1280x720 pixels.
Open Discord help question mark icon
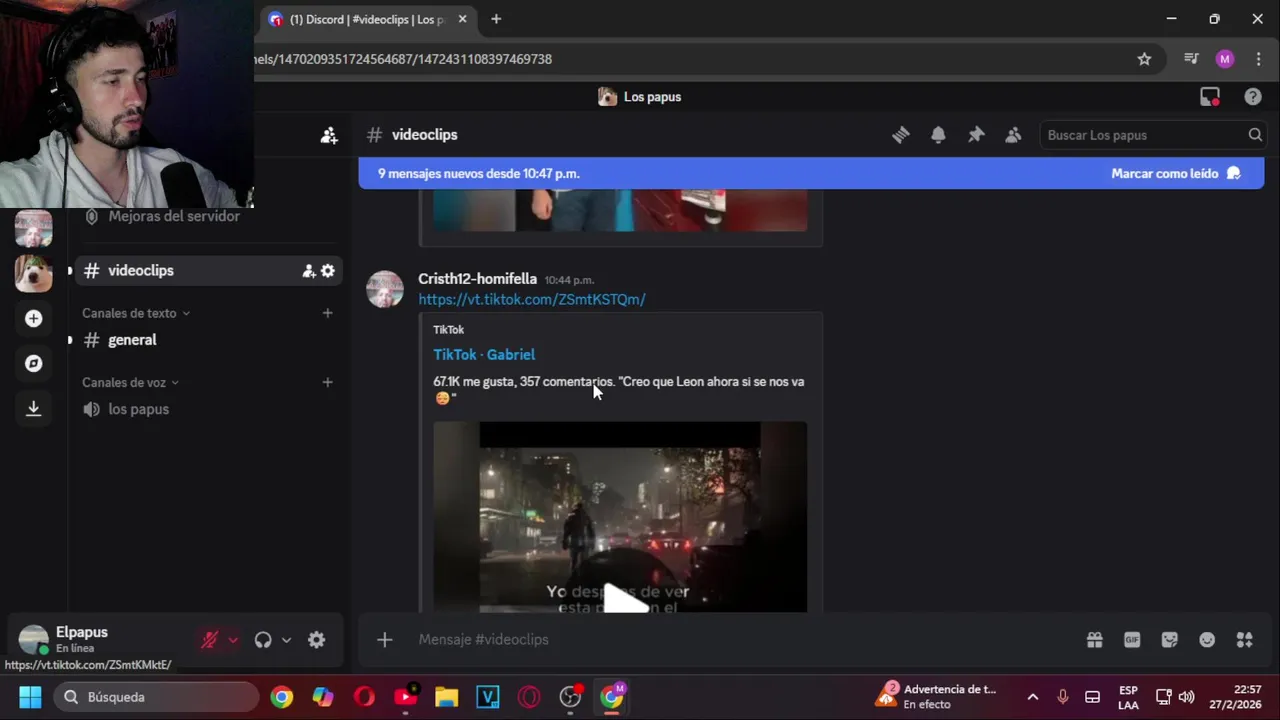click(x=1253, y=97)
